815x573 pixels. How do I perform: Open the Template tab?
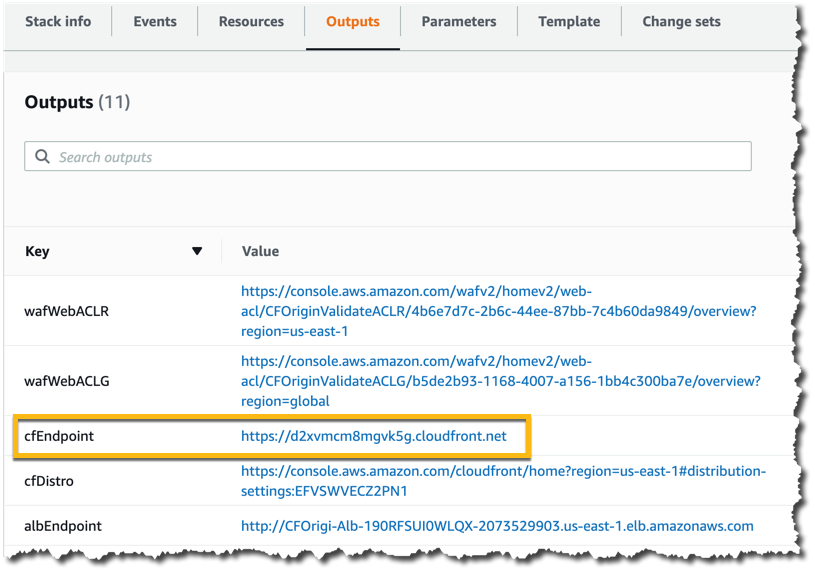(569, 22)
